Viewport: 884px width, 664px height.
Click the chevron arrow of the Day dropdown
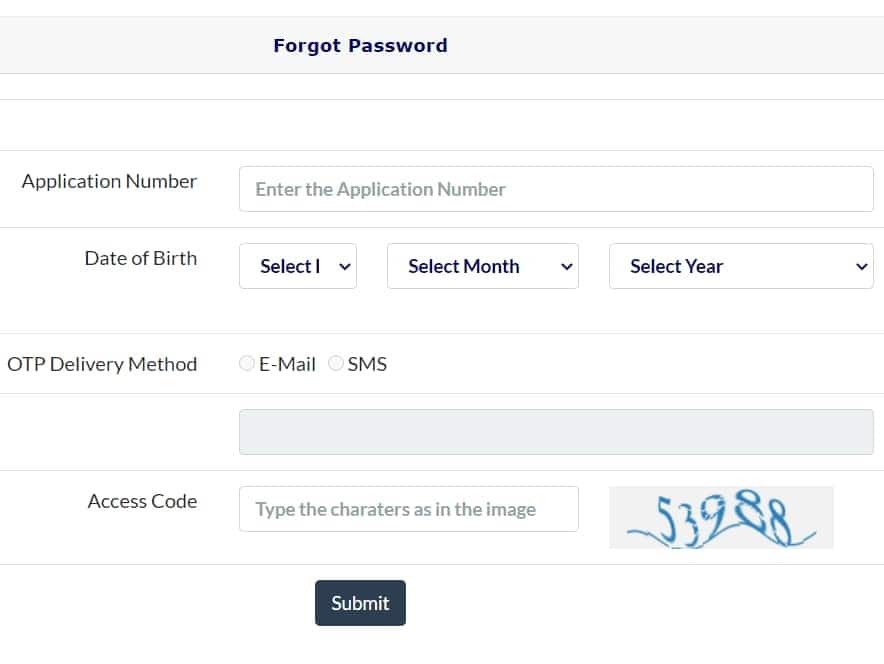tap(345, 266)
